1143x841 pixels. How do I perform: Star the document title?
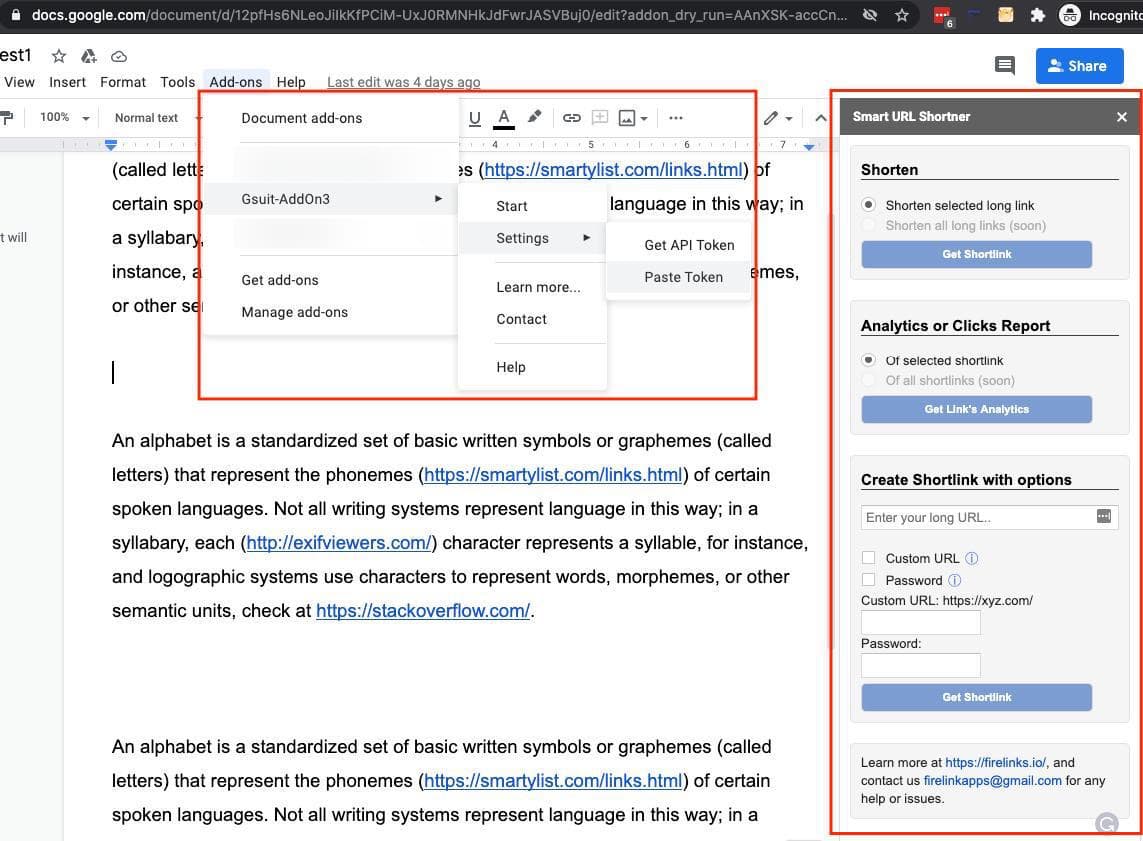pos(59,56)
